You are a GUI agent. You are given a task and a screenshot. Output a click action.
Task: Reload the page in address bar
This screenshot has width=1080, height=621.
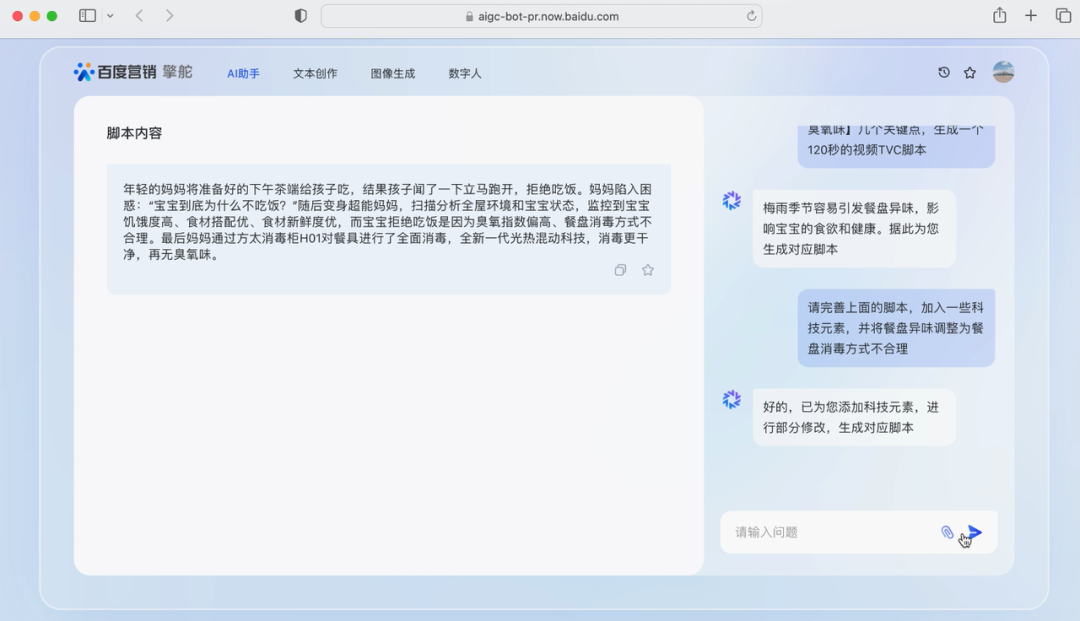(751, 16)
